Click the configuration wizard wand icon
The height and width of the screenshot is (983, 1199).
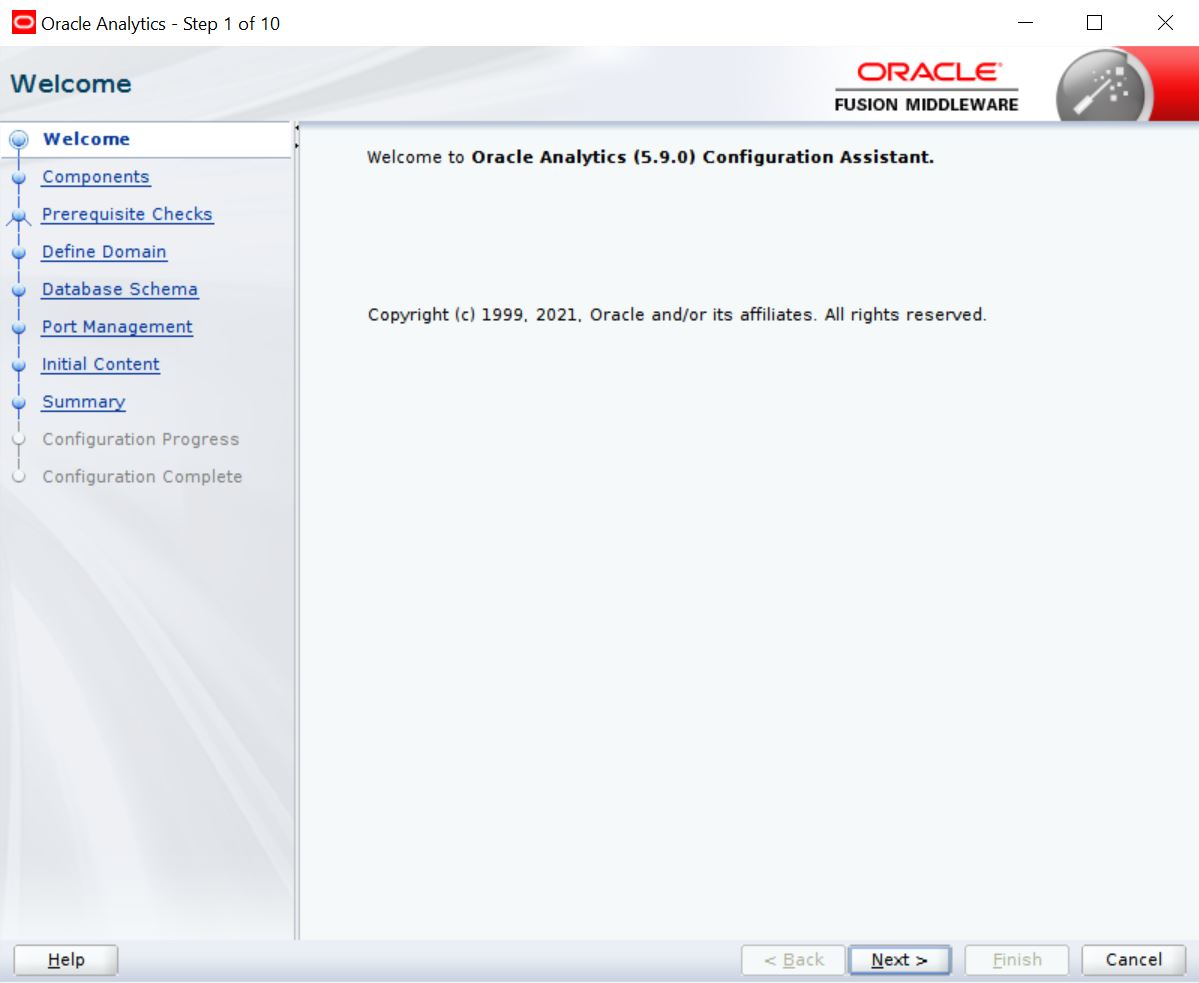tap(1104, 87)
